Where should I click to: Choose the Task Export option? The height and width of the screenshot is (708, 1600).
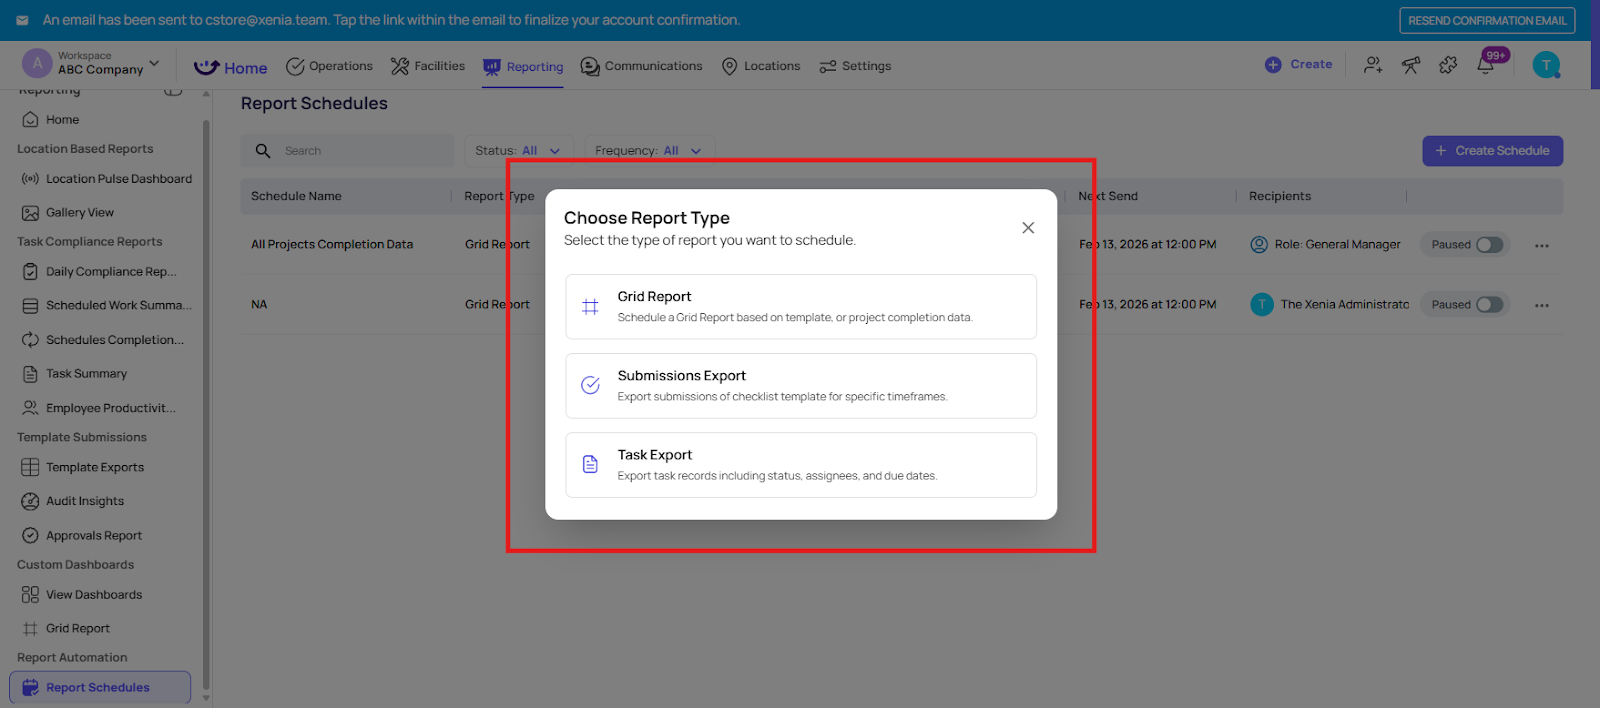pyautogui.click(x=800, y=465)
